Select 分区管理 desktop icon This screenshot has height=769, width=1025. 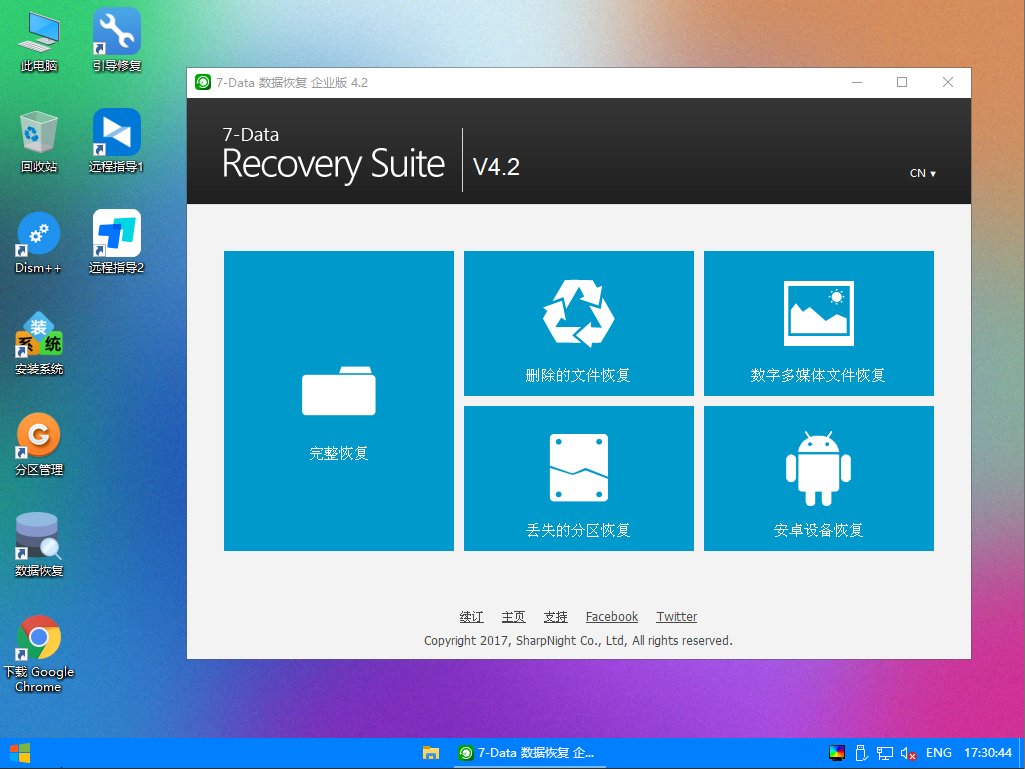(x=39, y=445)
